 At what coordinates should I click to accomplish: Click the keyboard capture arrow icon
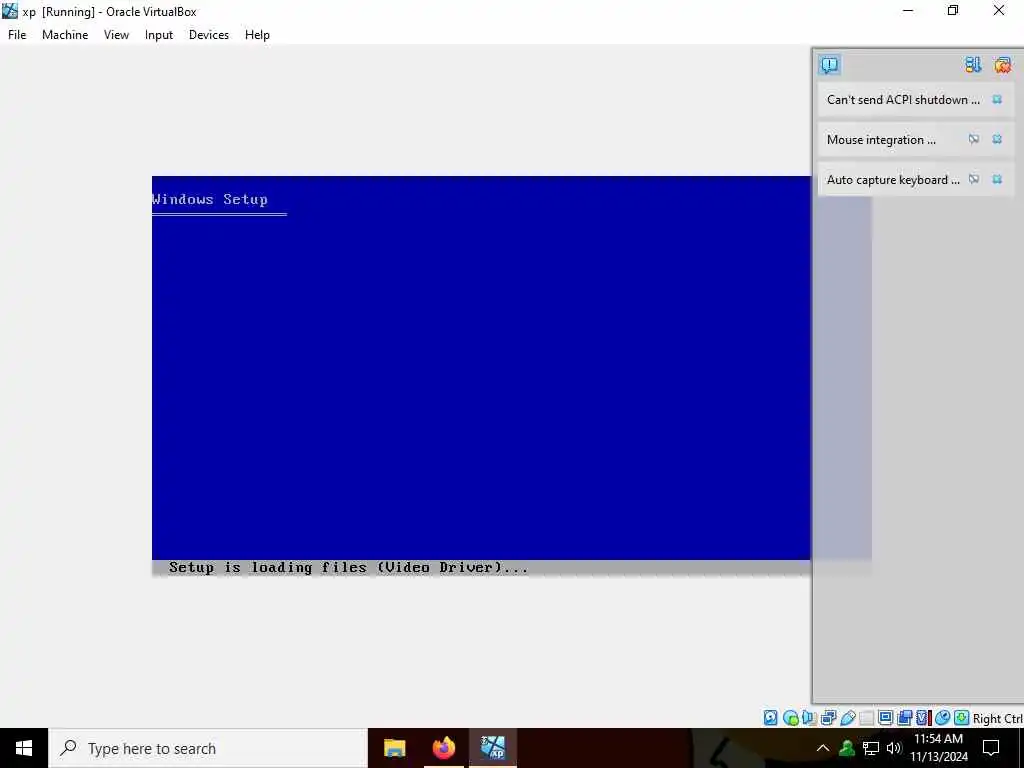pos(961,718)
